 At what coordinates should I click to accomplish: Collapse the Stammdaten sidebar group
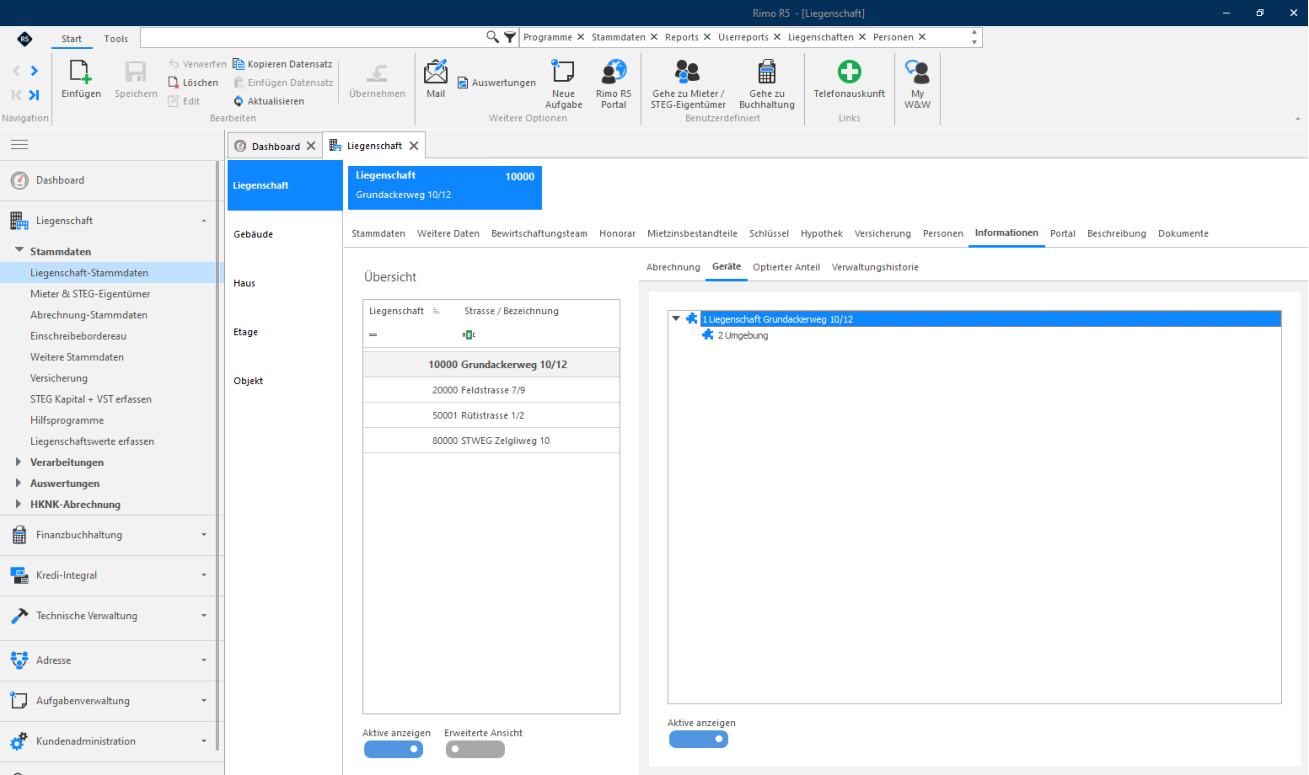tap(20, 251)
